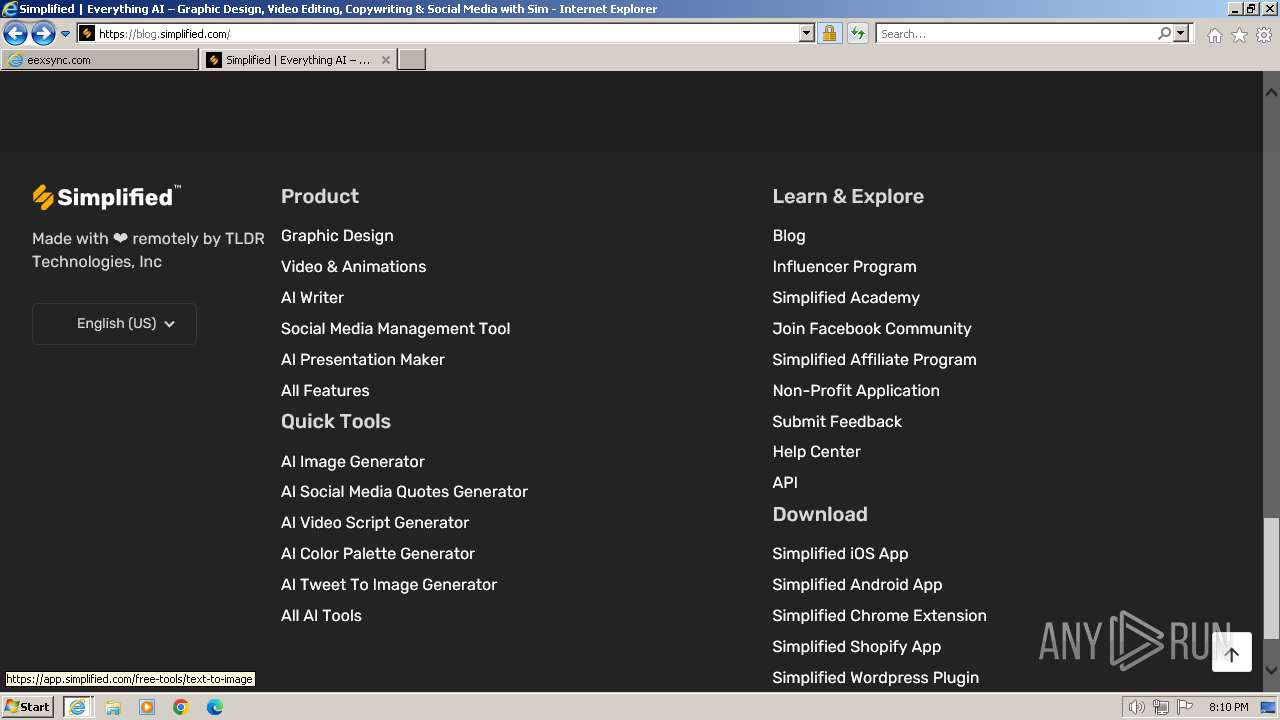Open the Influencer Program link
This screenshot has height=720, width=1280.
[844, 267]
